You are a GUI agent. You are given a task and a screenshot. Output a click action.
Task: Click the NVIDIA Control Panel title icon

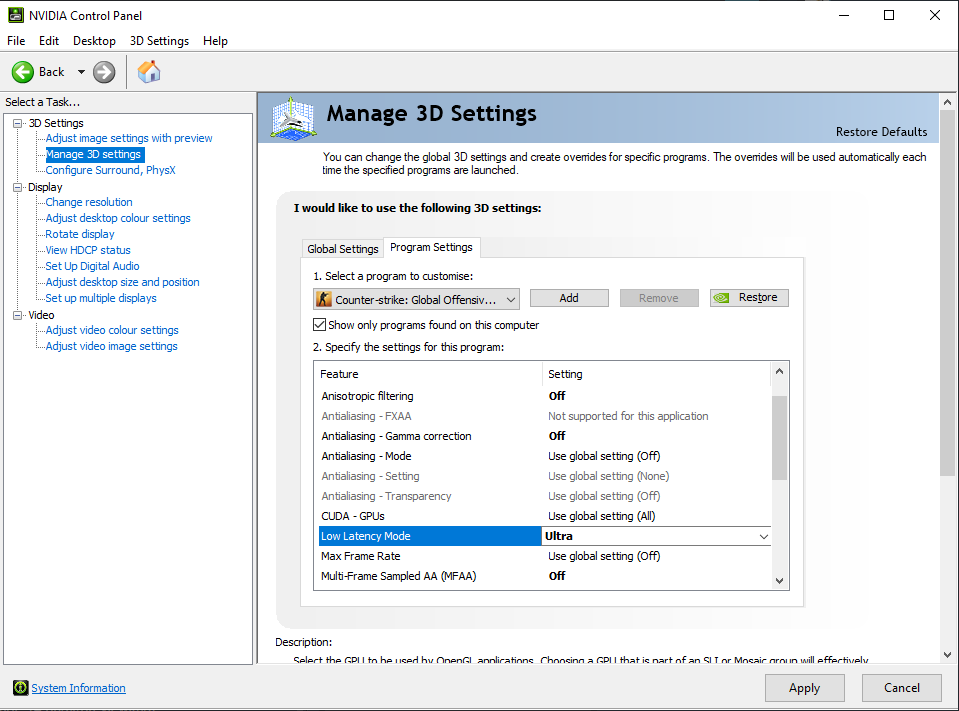tap(15, 15)
